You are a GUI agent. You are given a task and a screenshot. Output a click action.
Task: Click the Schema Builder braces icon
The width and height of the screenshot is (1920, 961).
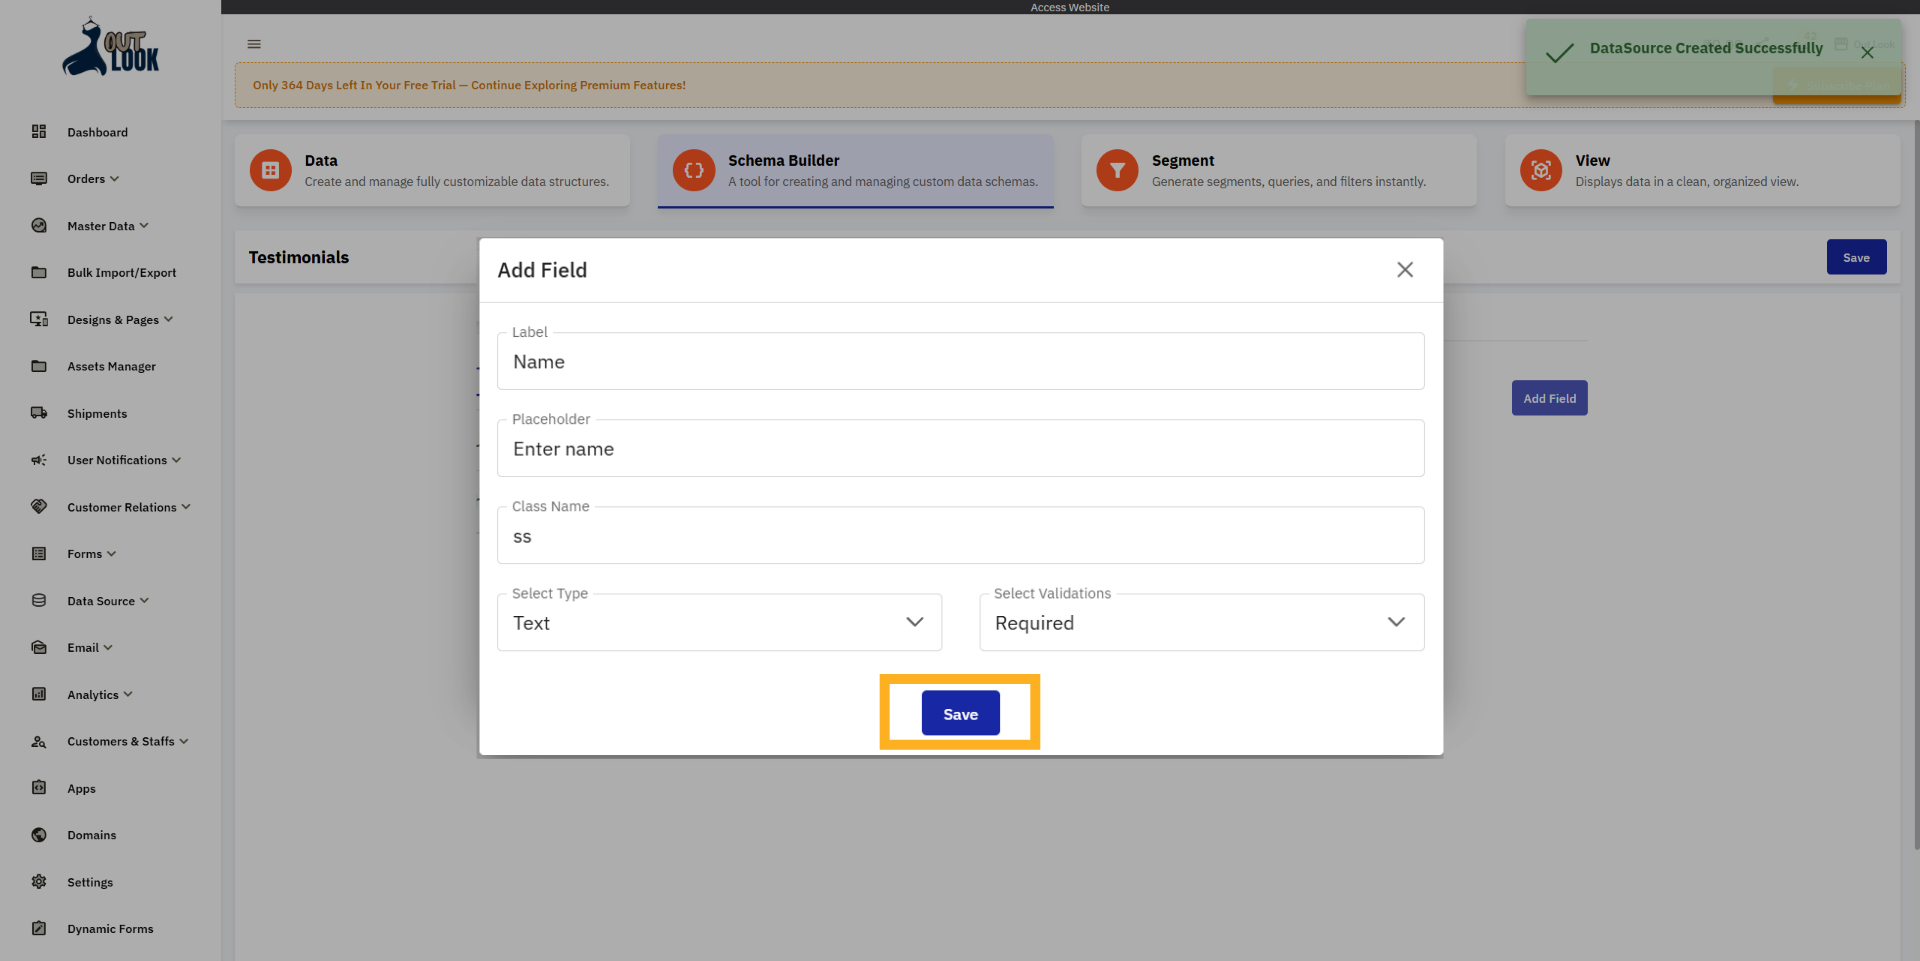coord(694,170)
